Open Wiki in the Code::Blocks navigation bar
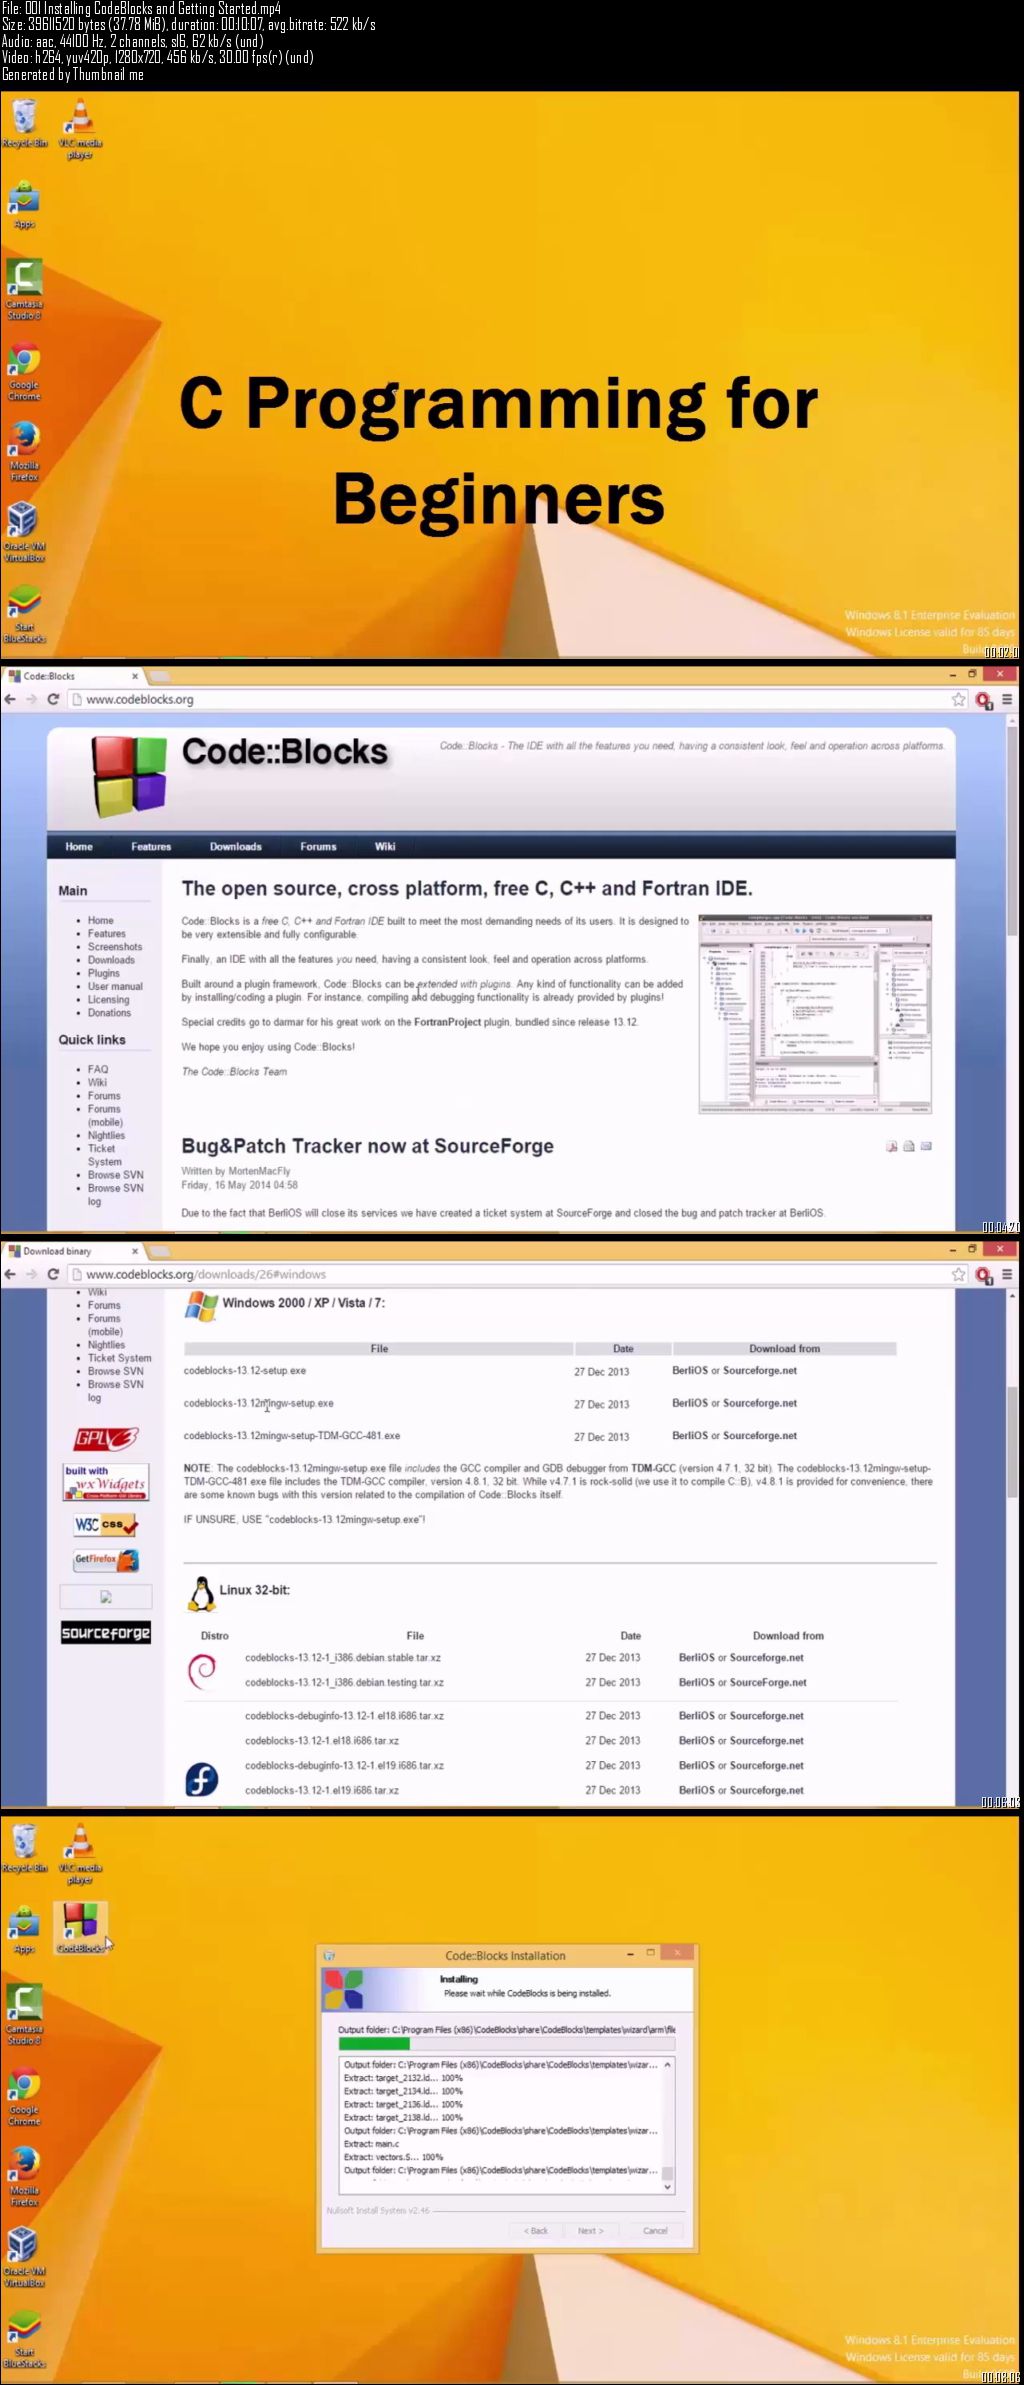The width and height of the screenshot is (1024, 2385). (385, 847)
